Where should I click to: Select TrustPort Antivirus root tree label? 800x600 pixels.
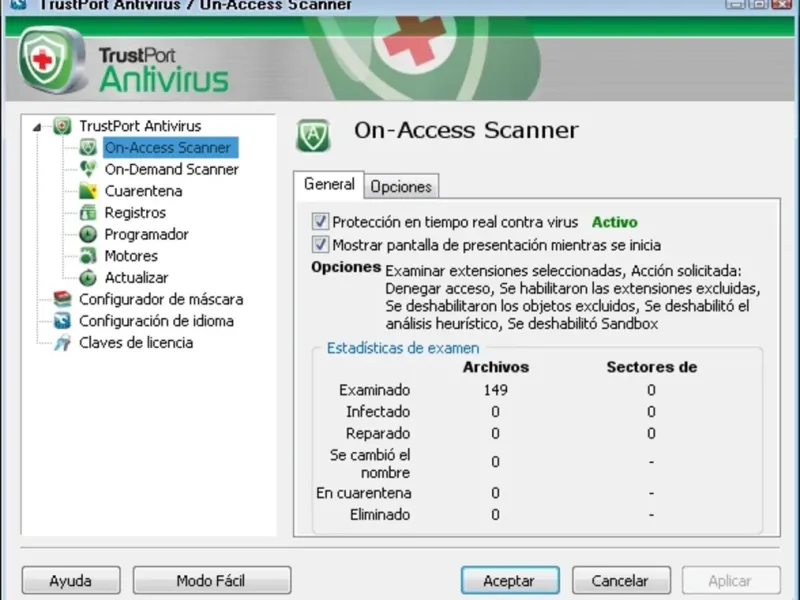[x=140, y=126]
